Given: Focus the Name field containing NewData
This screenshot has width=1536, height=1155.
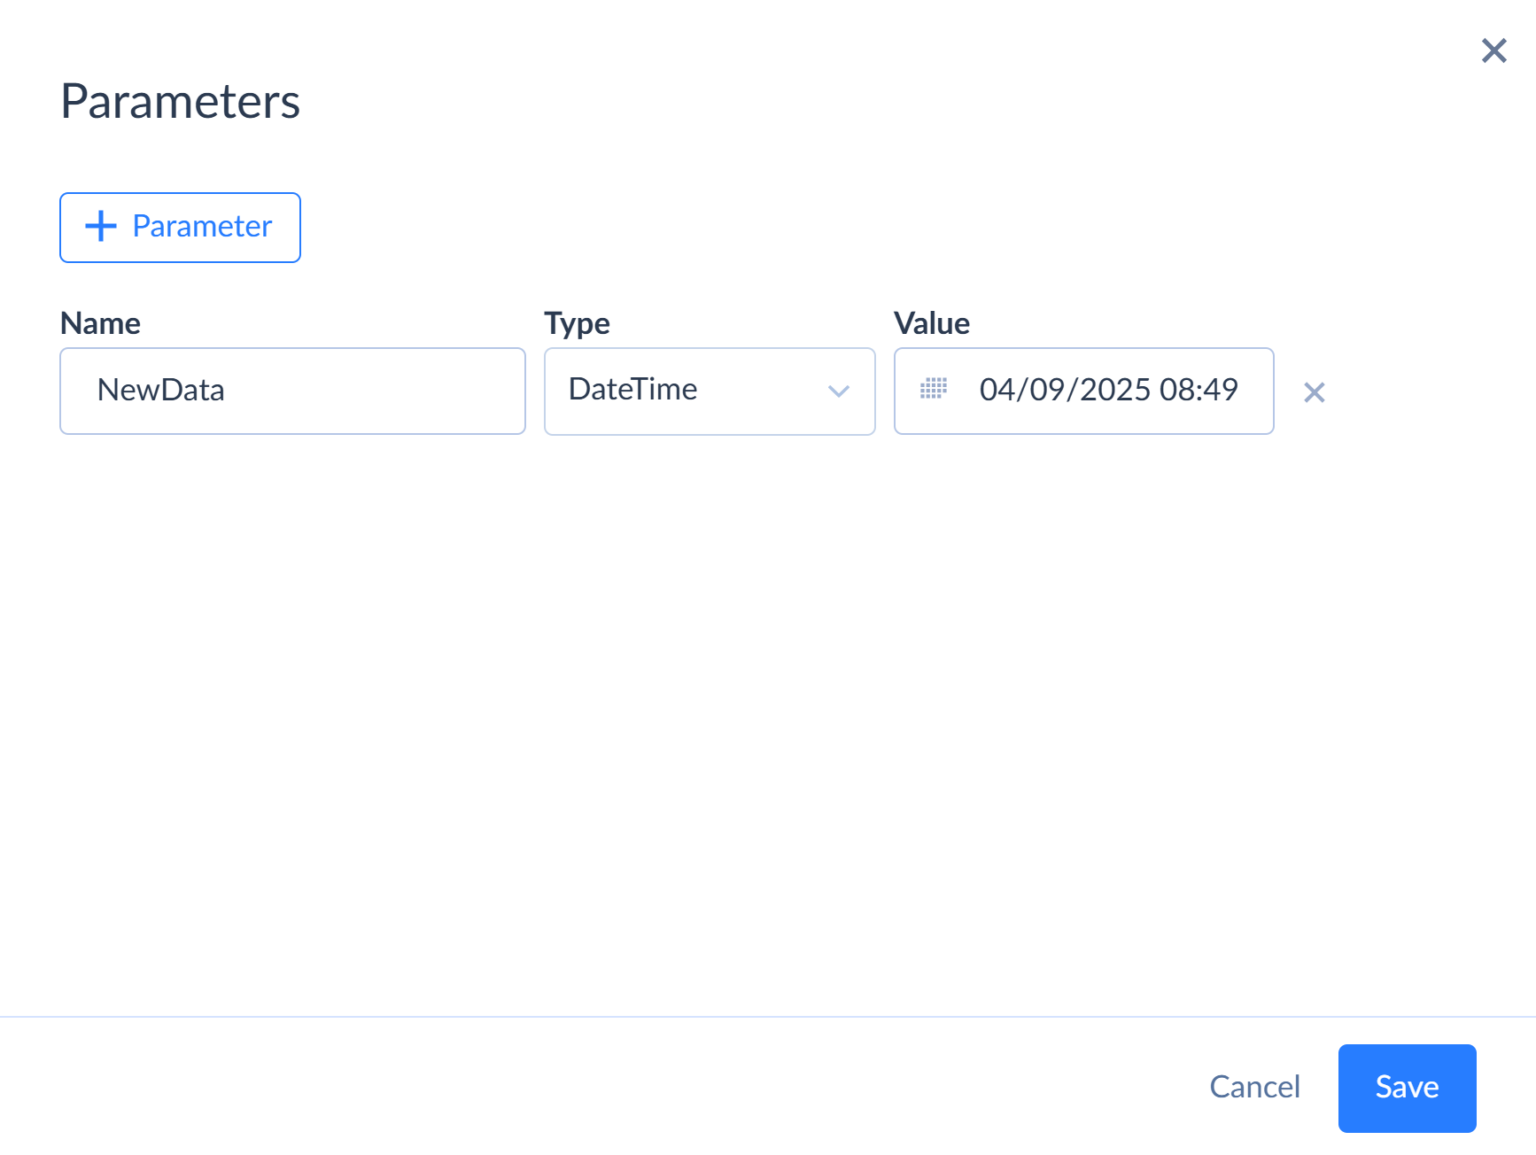Looking at the screenshot, I should click(292, 391).
